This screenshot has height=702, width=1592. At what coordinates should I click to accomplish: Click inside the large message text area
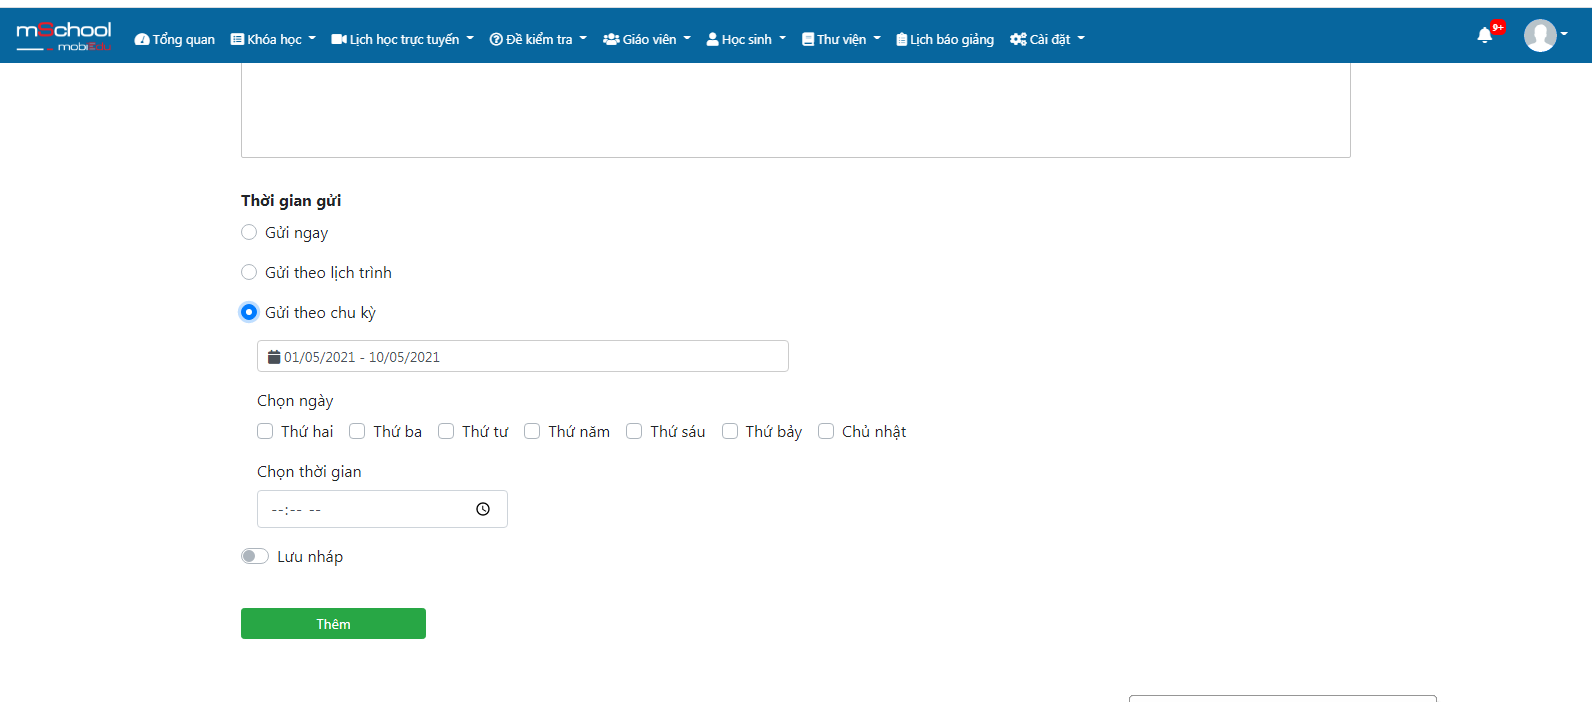(x=796, y=110)
